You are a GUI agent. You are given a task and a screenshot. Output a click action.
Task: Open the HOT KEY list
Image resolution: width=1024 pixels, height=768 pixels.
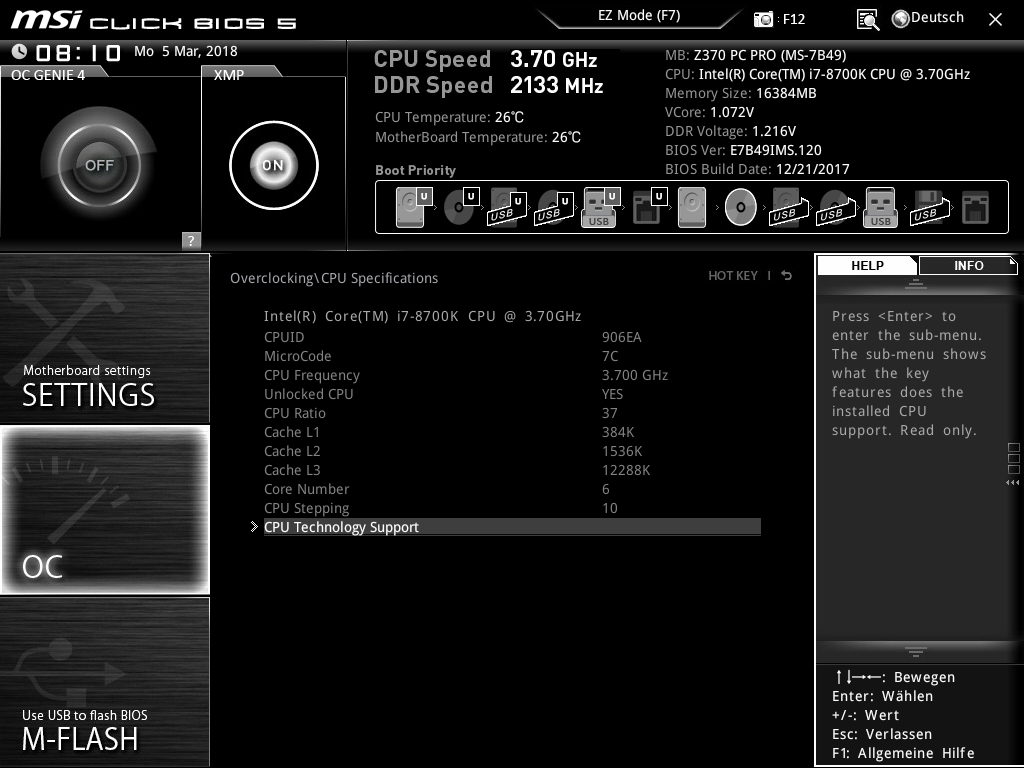(733, 276)
